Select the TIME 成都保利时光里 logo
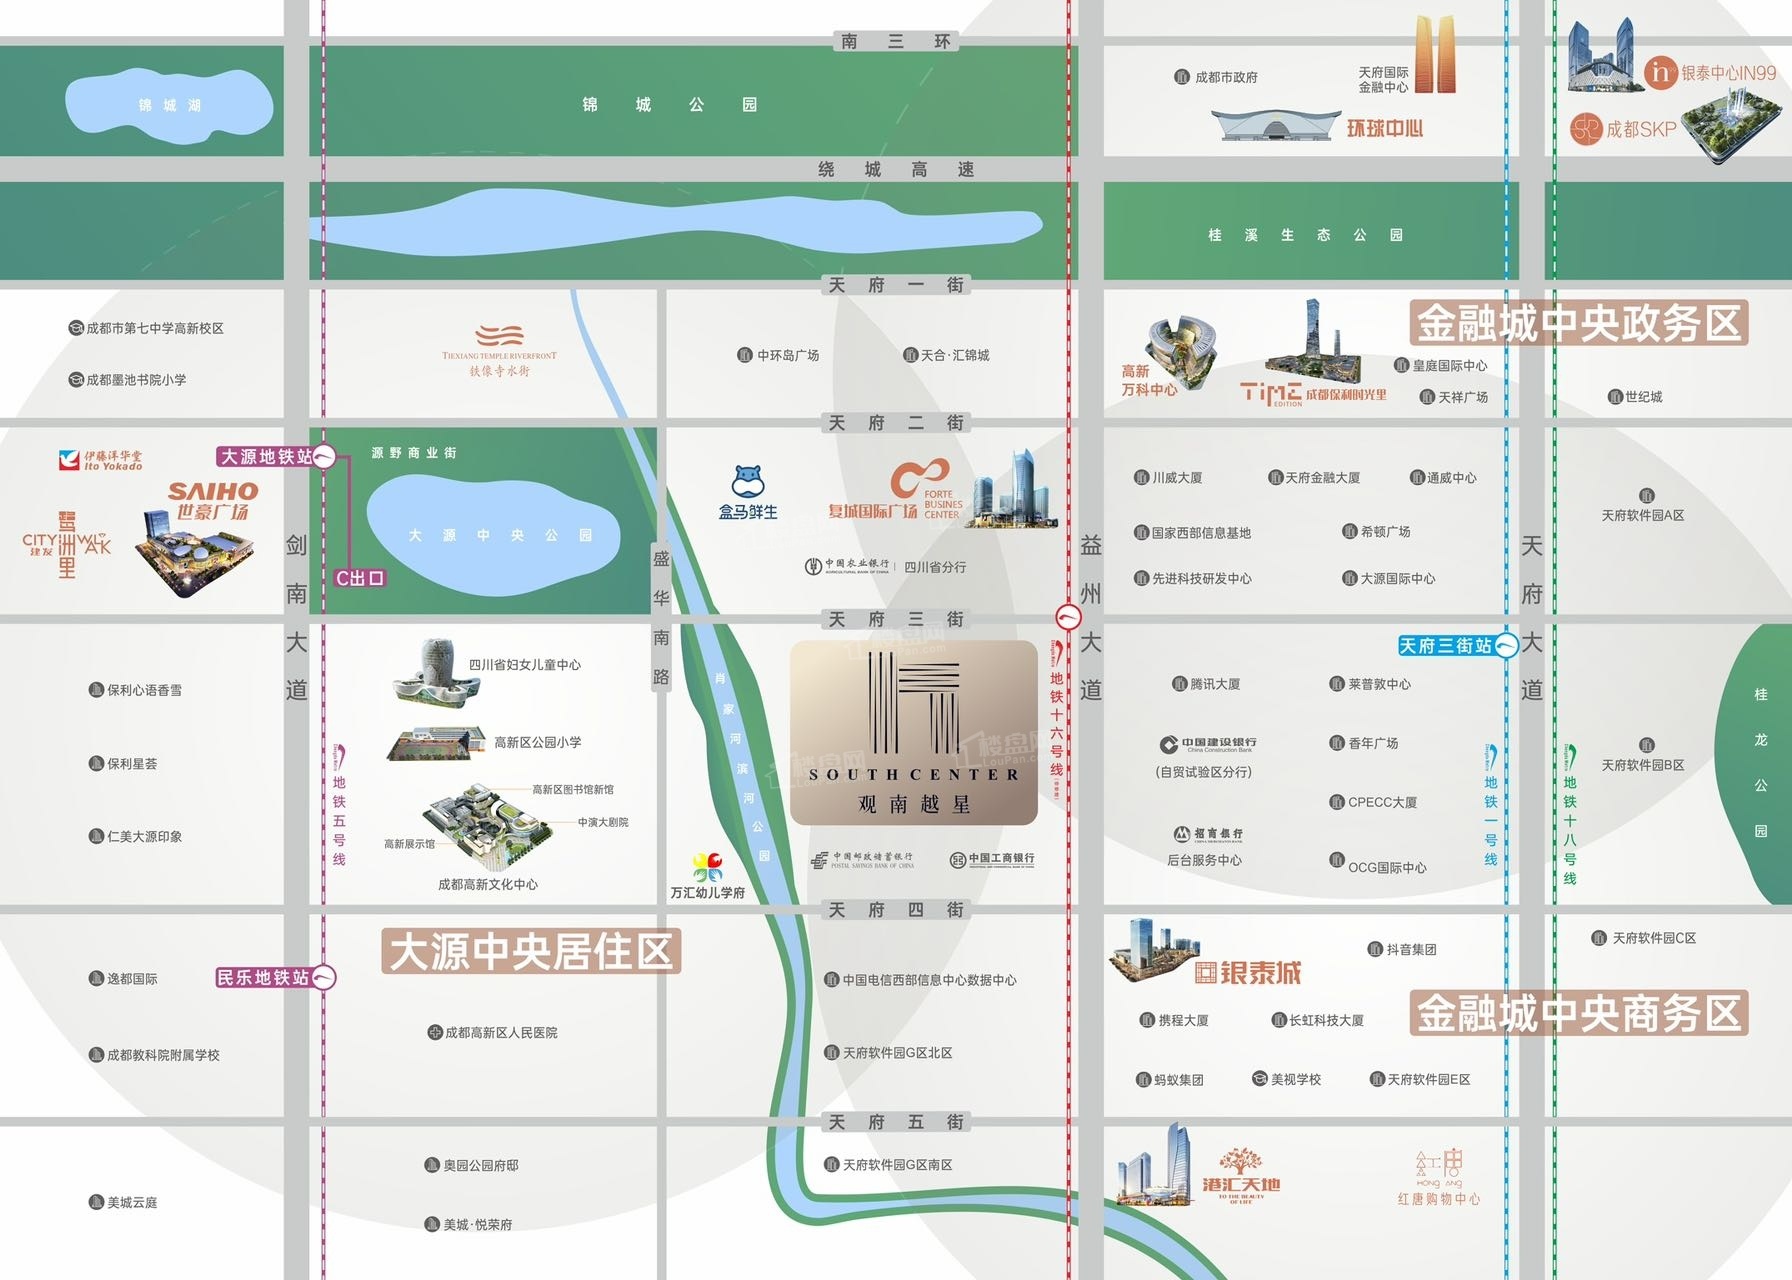Viewport: 1792px width, 1280px height. [1313, 394]
